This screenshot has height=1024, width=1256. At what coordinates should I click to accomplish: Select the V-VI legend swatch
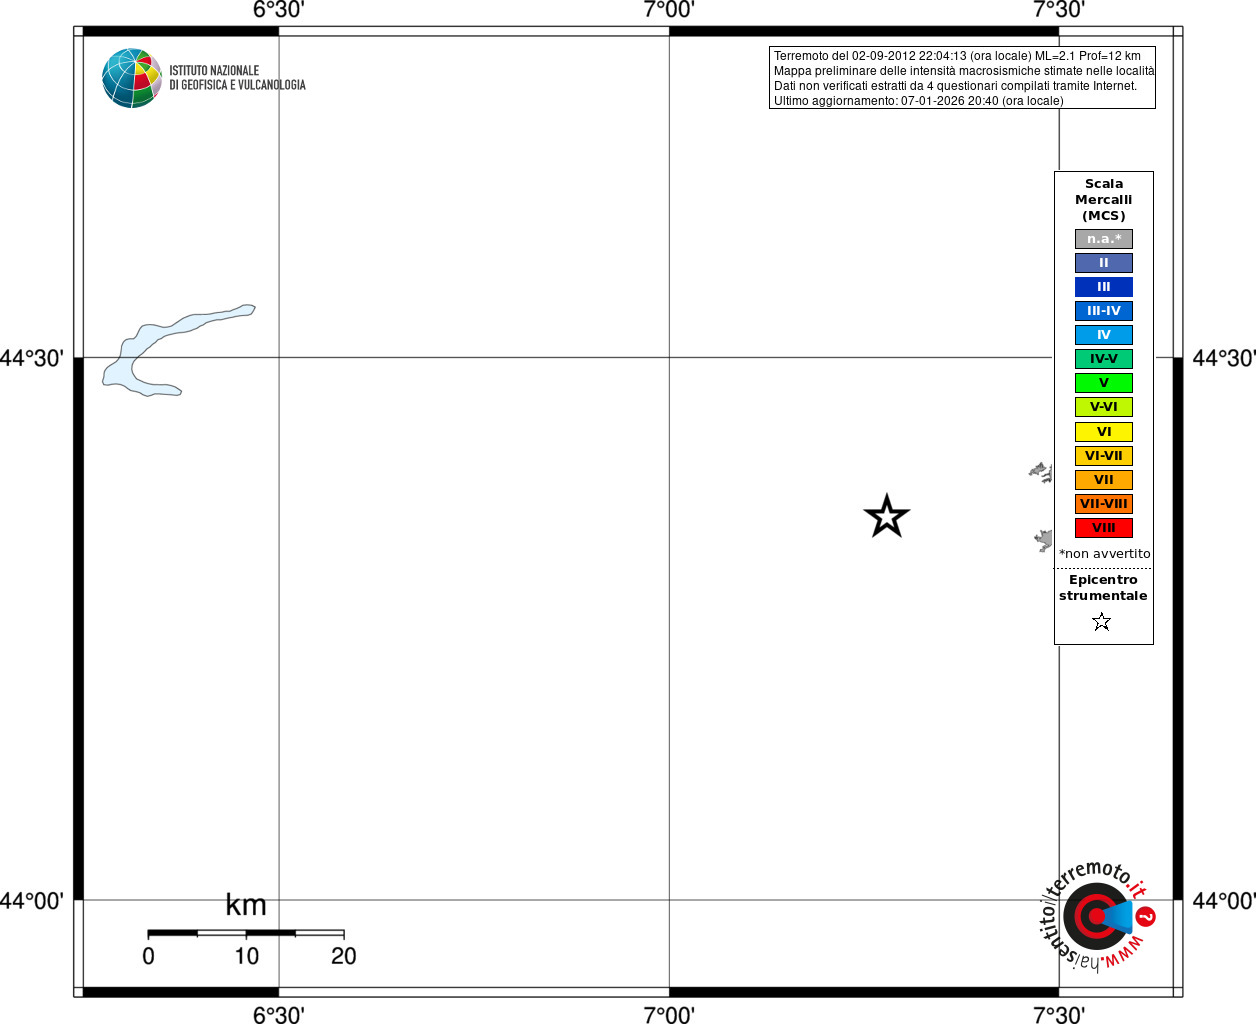1104,407
